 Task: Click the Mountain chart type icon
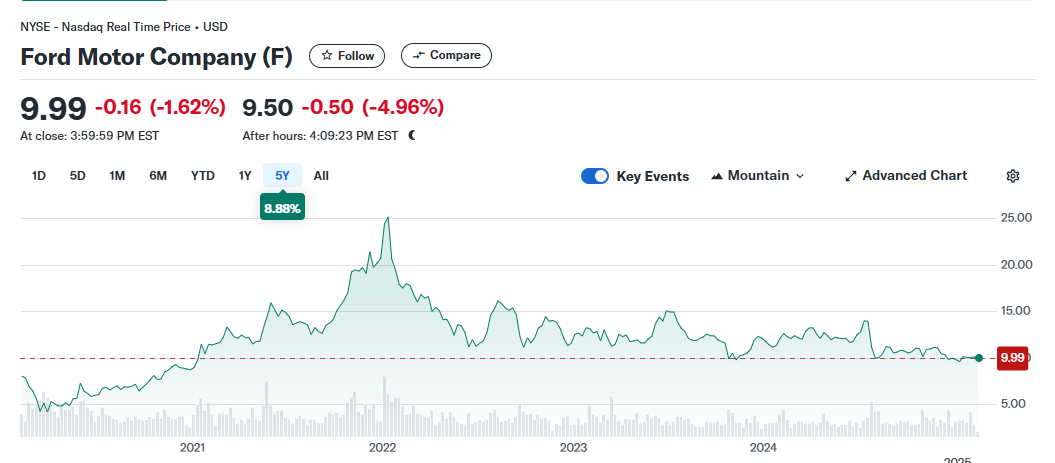click(x=717, y=176)
